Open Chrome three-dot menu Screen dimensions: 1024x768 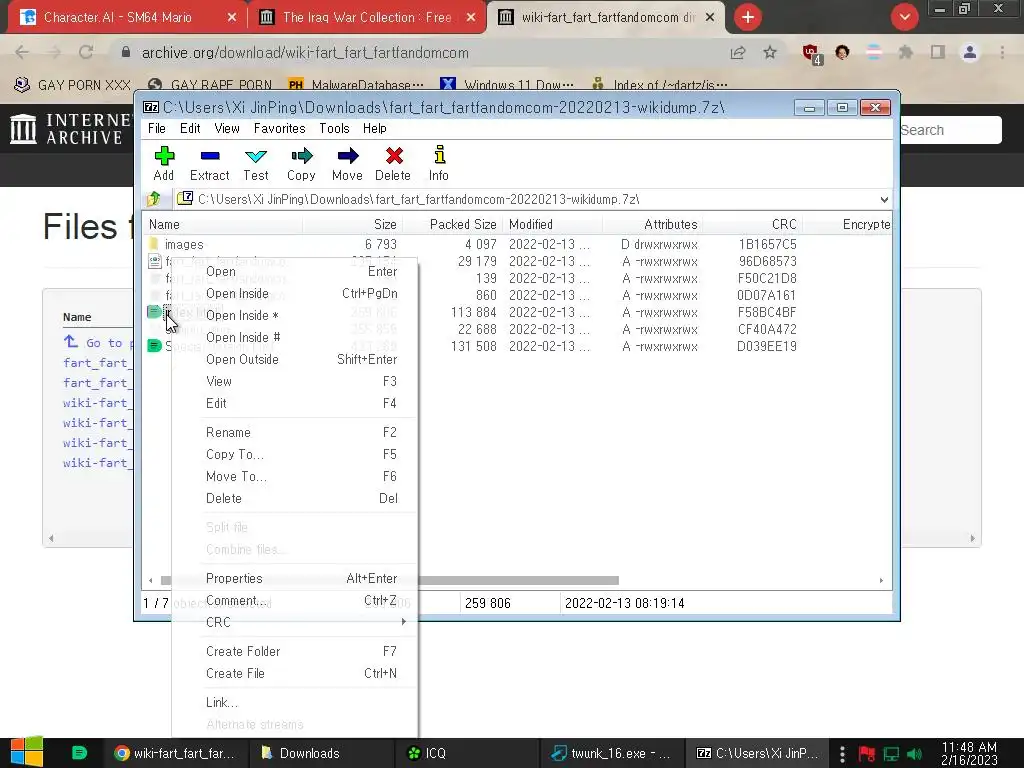point(1002,52)
